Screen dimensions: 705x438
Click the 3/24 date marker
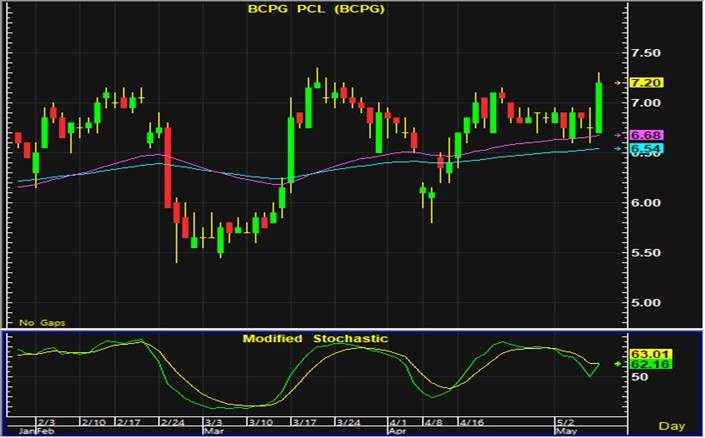pyautogui.click(x=348, y=423)
